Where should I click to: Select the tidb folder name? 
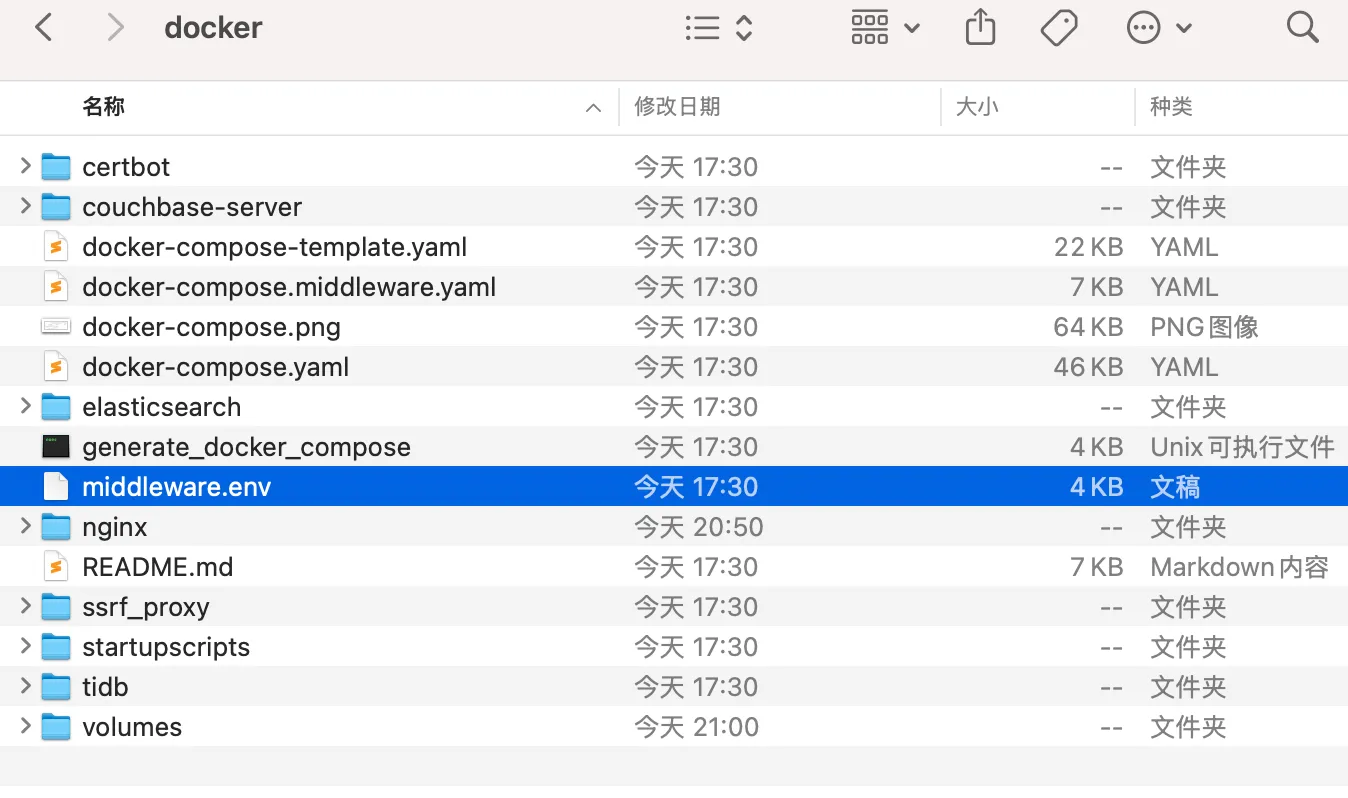105,687
